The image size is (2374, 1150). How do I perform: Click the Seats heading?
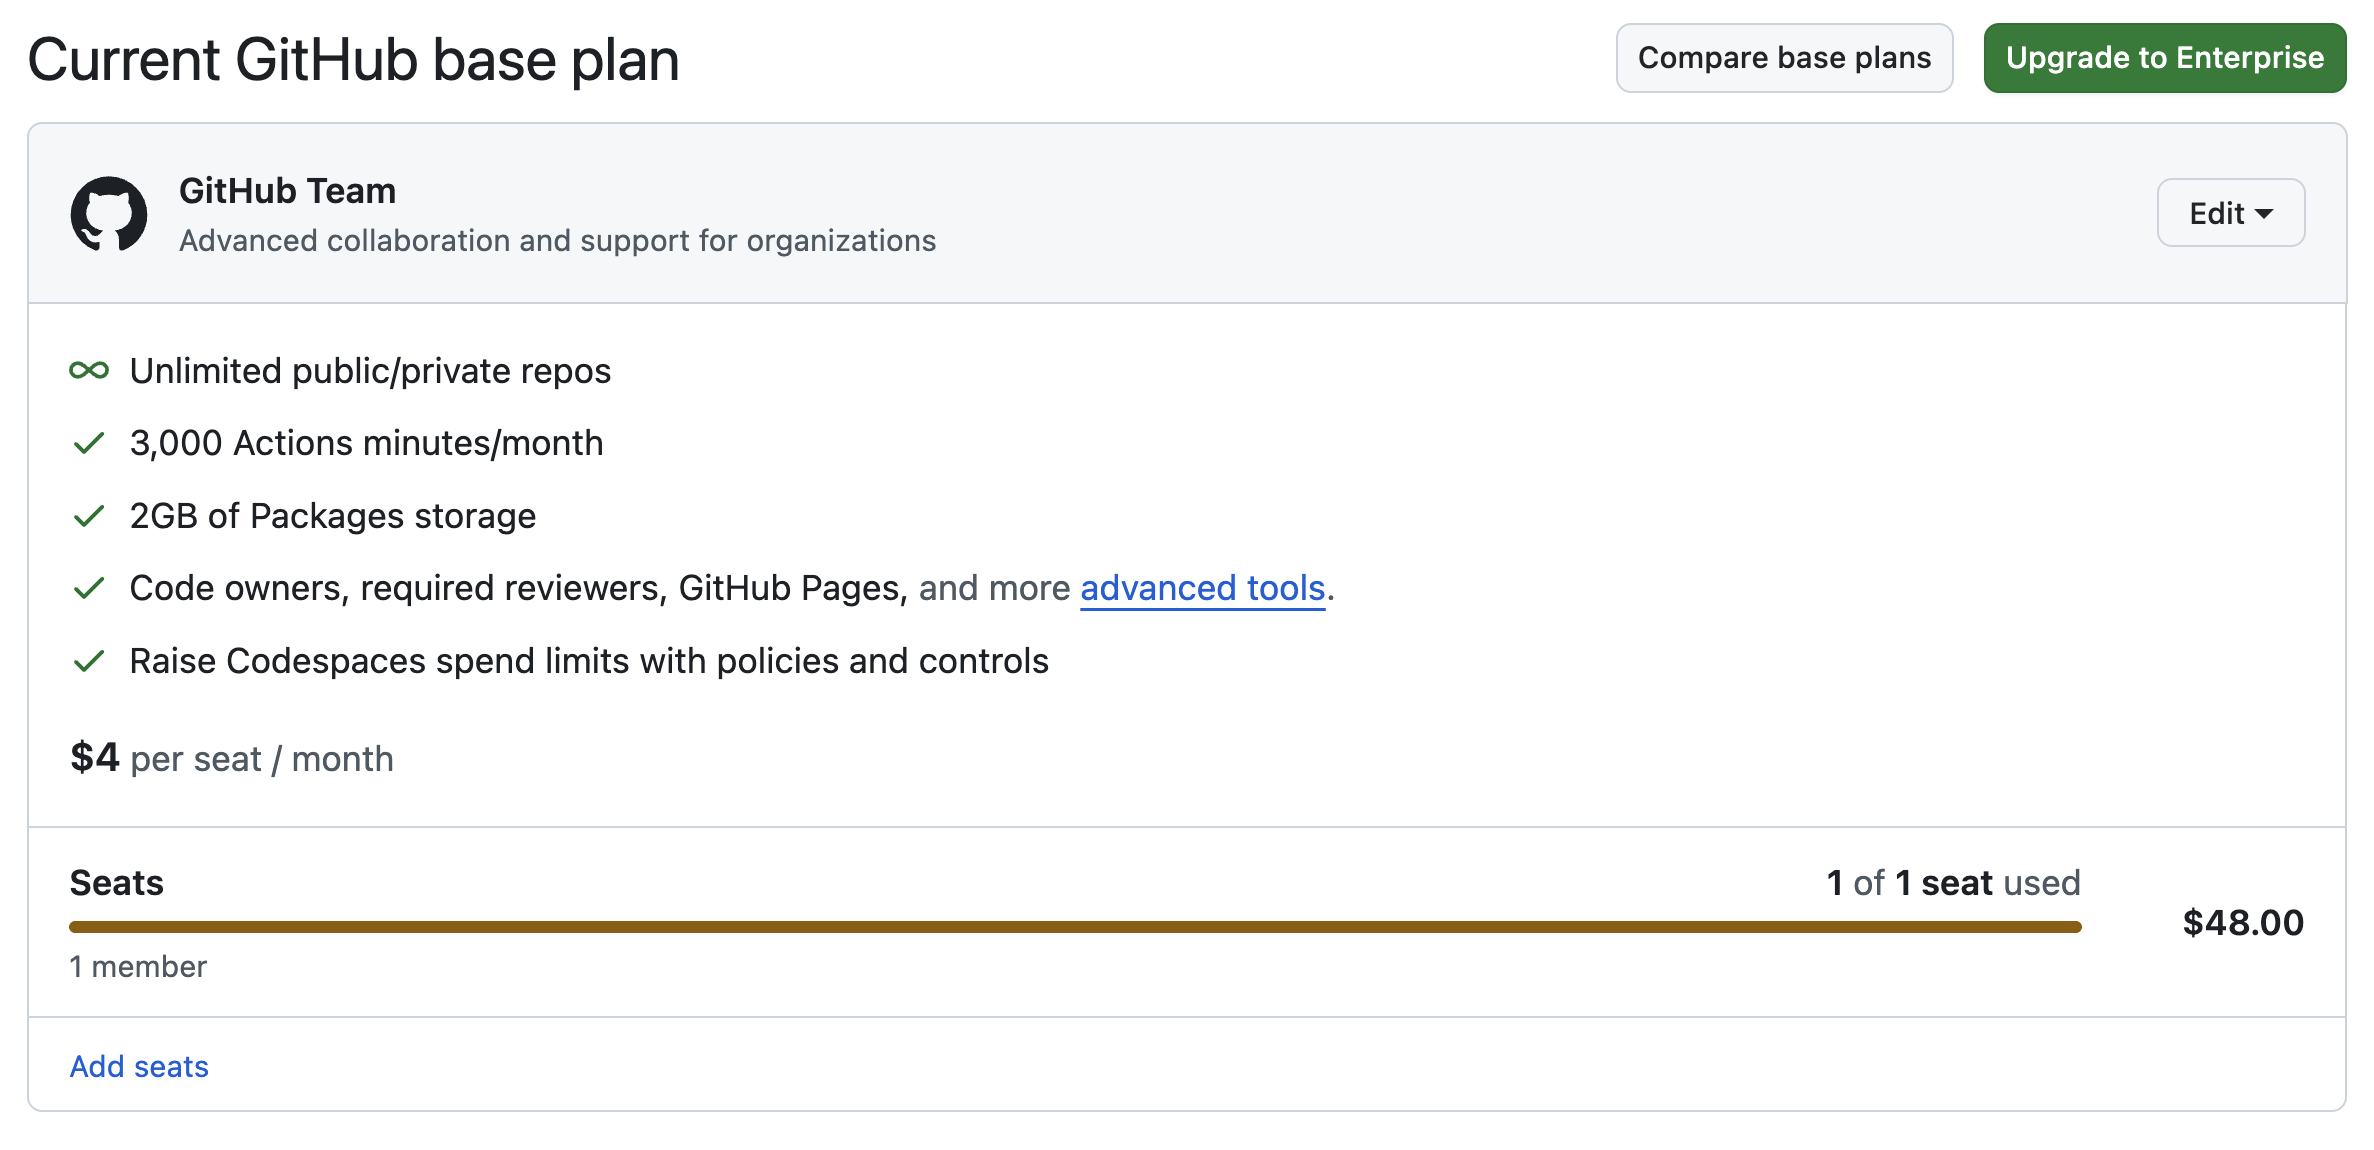point(116,883)
